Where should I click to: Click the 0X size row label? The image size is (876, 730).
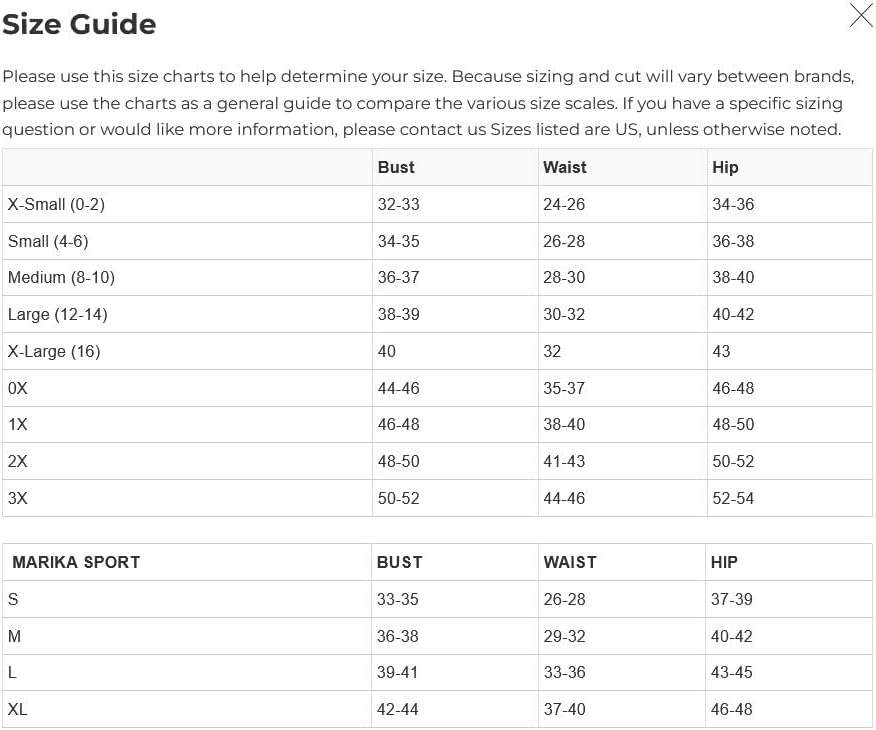coord(18,388)
